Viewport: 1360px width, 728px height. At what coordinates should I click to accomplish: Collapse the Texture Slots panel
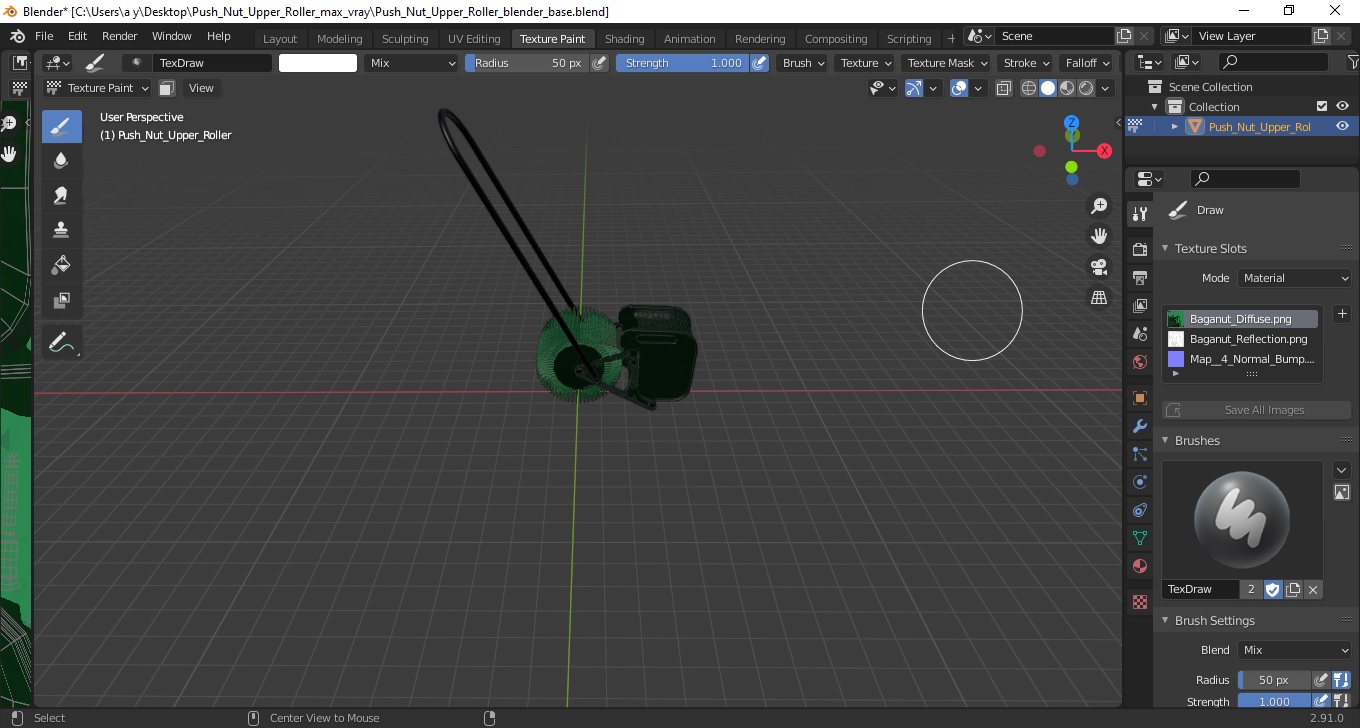pos(1165,248)
